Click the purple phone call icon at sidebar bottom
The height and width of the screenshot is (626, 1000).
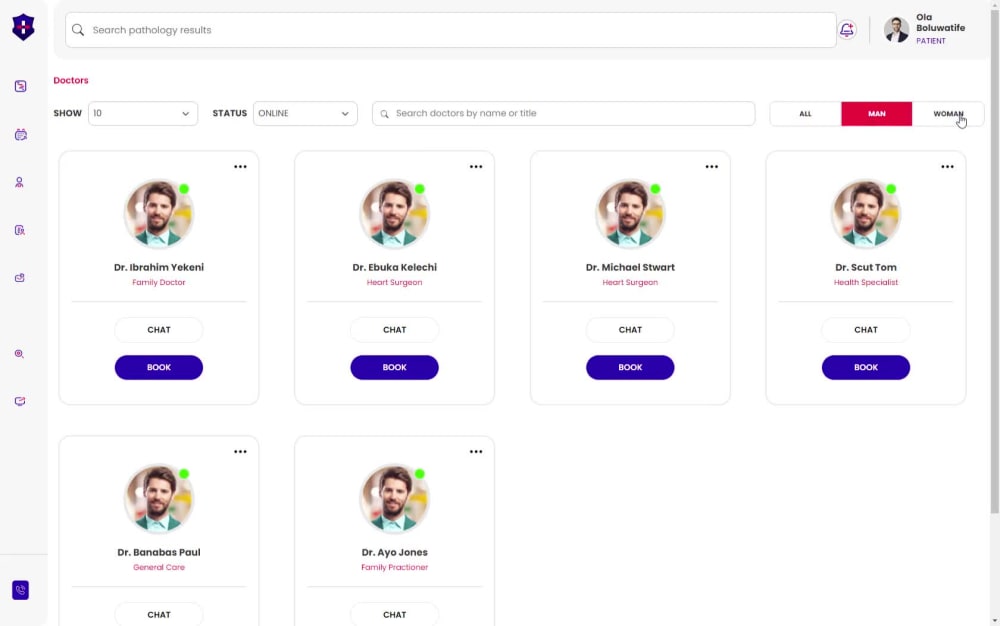click(20, 590)
